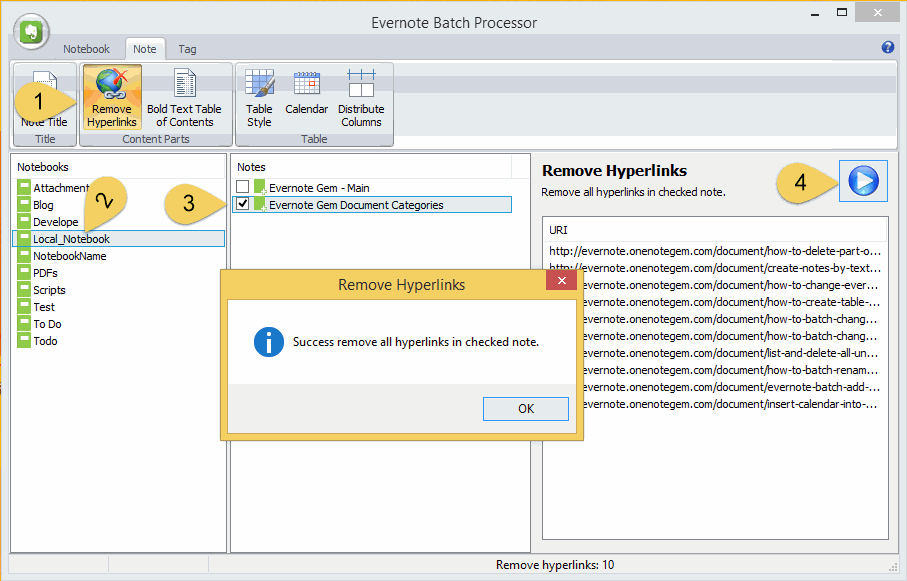Switch to the Tag tab
Image resolution: width=907 pixels, height=581 pixels.
pyautogui.click(x=187, y=49)
